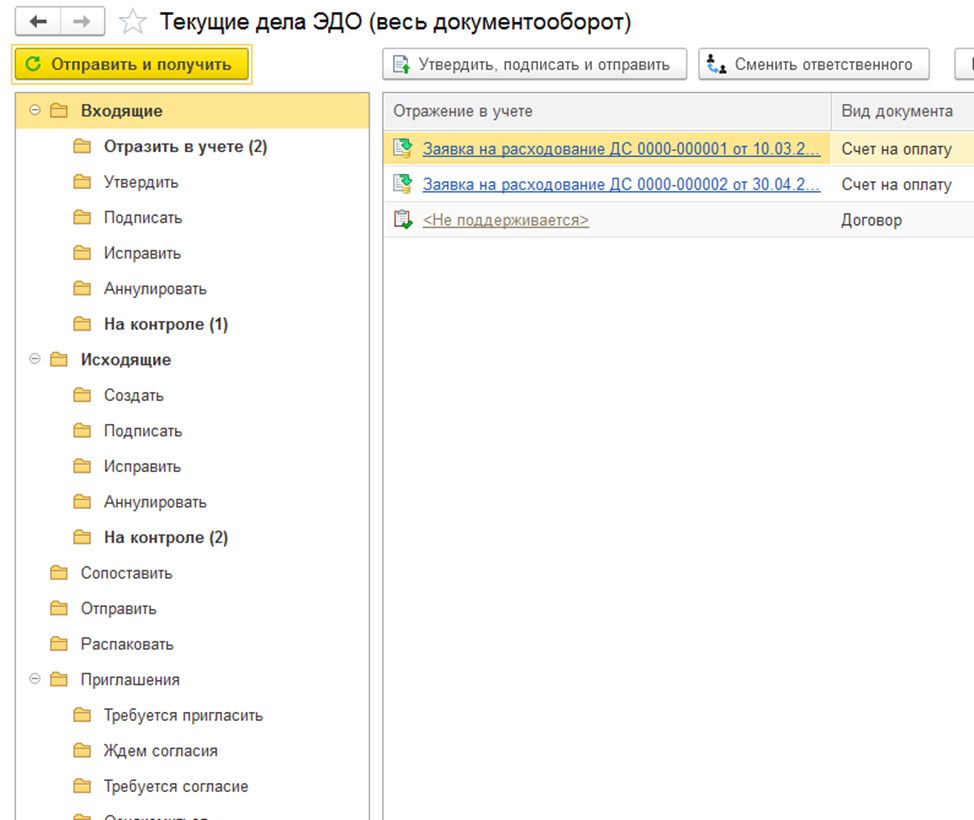974x820 pixels.
Task: Click folder icon next to Входящие
Action: (x=60, y=111)
